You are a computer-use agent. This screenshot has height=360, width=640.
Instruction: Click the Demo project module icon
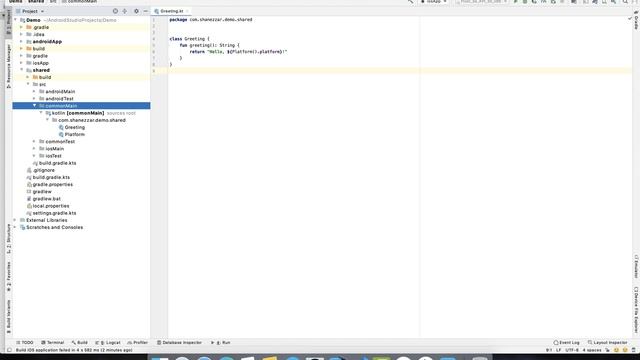[x=22, y=20]
